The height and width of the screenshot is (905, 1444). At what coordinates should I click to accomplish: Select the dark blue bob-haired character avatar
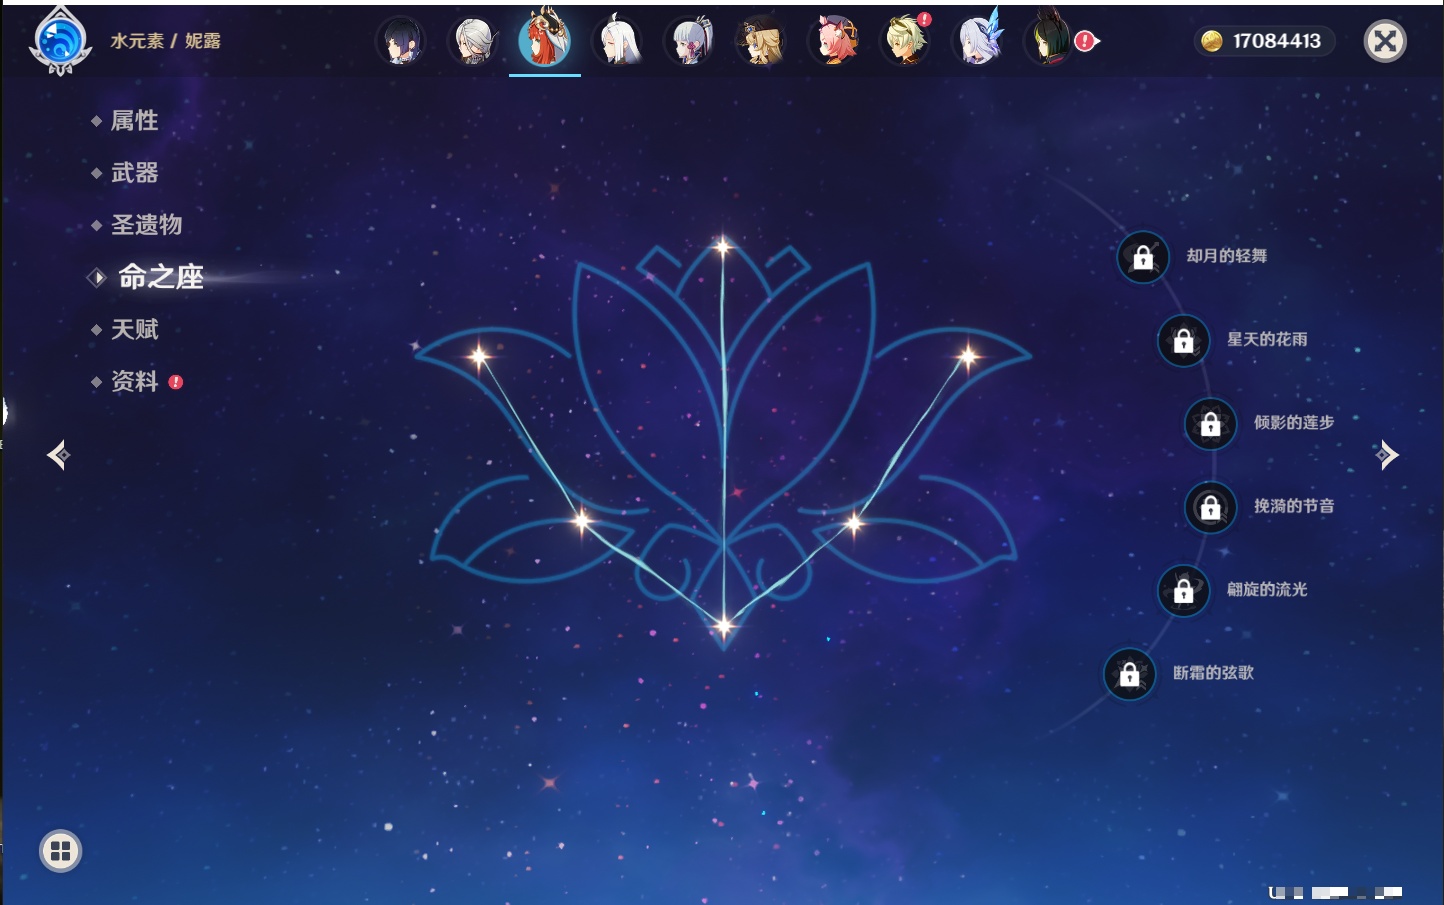(x=401, y=41)
